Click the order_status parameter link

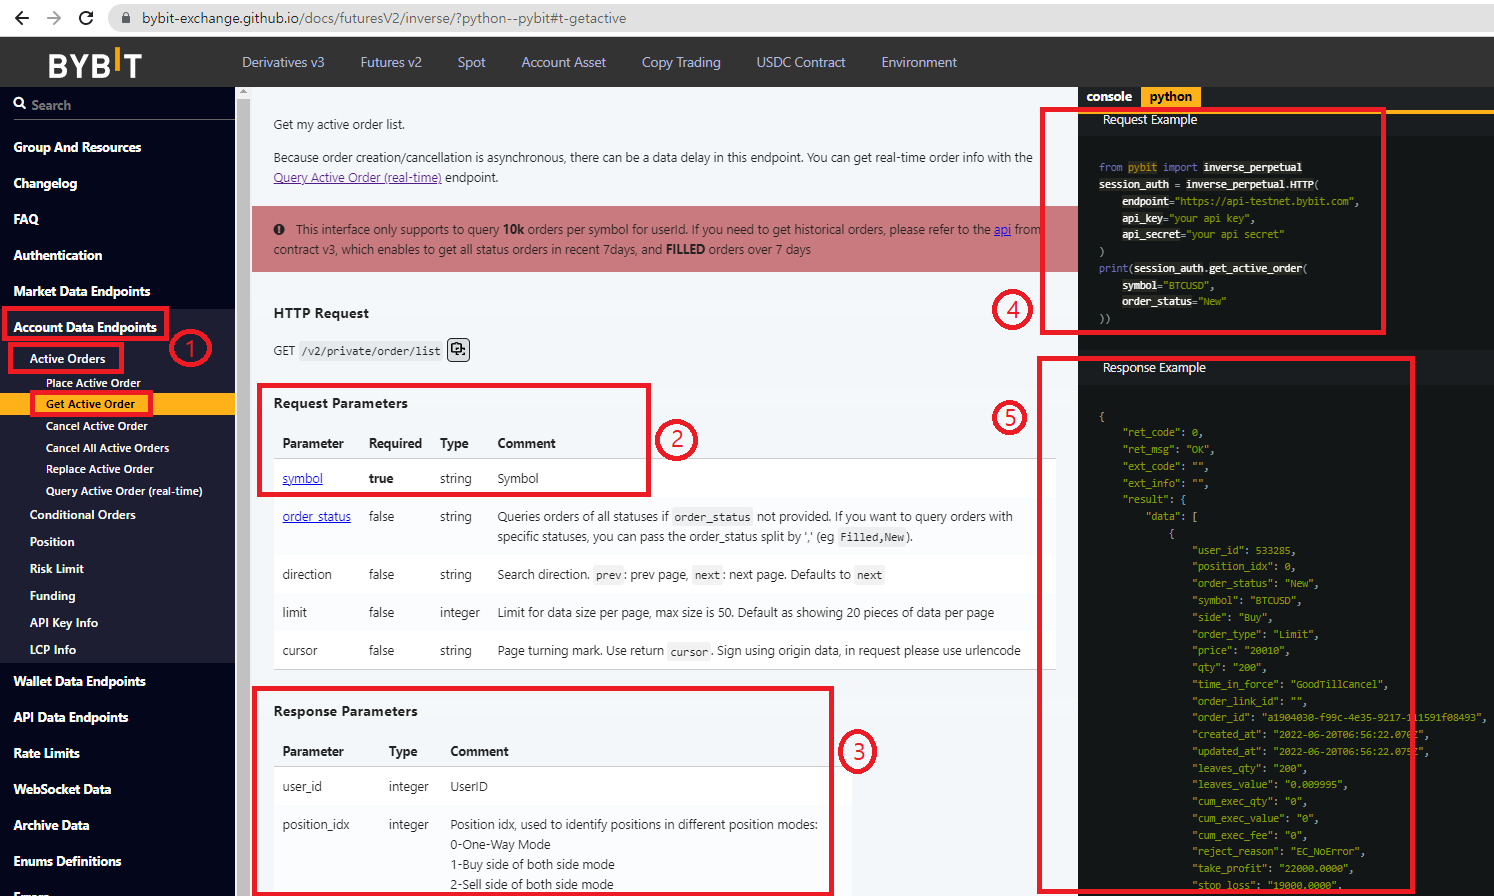click(316, 517)
